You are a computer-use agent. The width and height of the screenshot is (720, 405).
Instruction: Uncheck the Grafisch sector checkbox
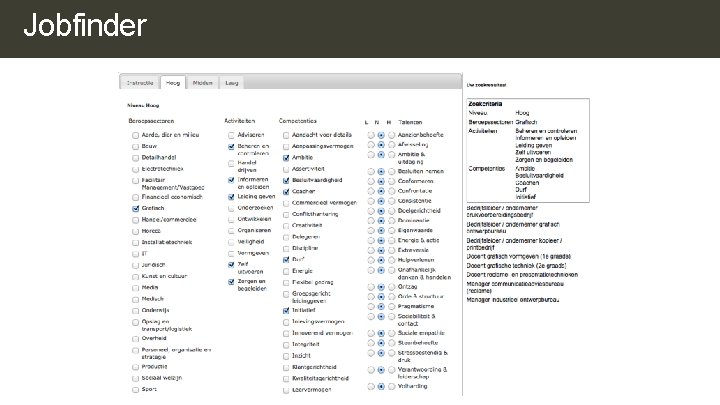[135, 208]
